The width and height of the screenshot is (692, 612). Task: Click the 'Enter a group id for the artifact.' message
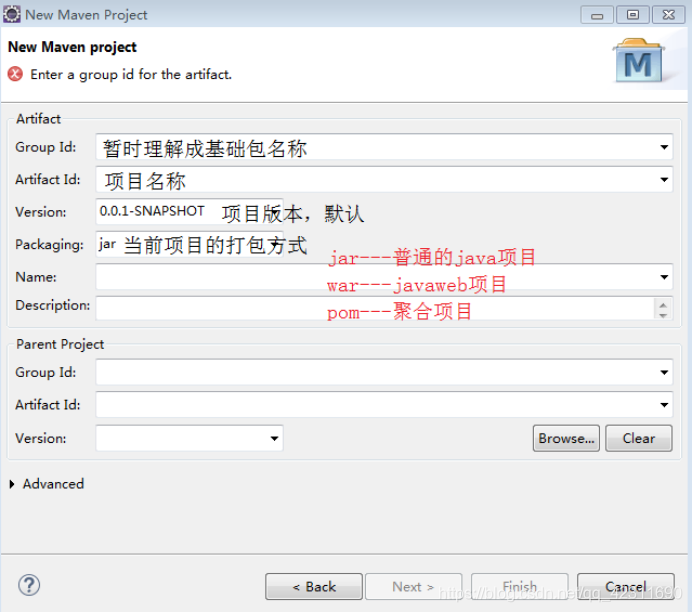pyautogui.click(x=131, y=75)
